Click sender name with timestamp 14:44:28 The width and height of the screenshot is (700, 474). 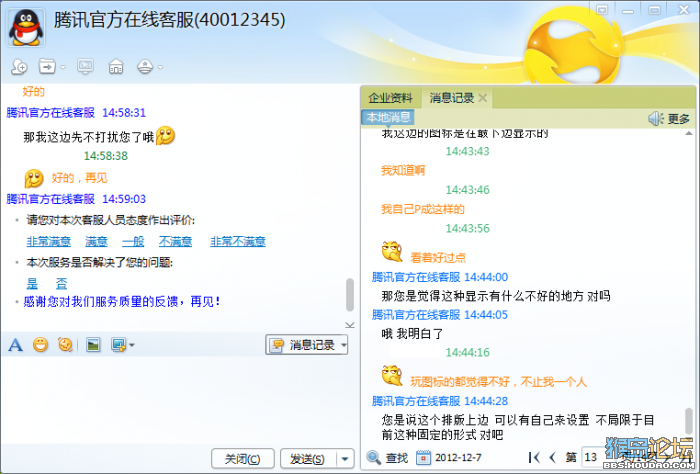click(x=440, y=401)
